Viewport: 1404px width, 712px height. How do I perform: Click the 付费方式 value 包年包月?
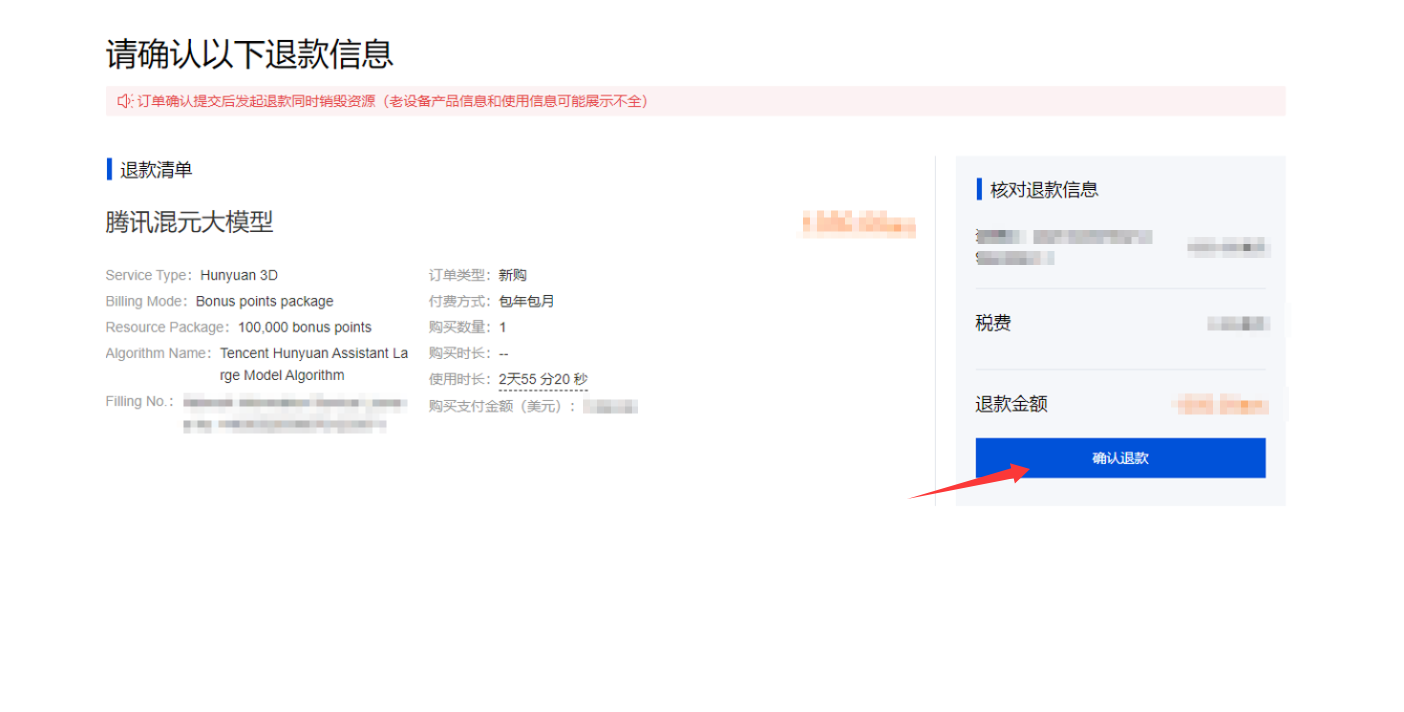coord(526,301)
